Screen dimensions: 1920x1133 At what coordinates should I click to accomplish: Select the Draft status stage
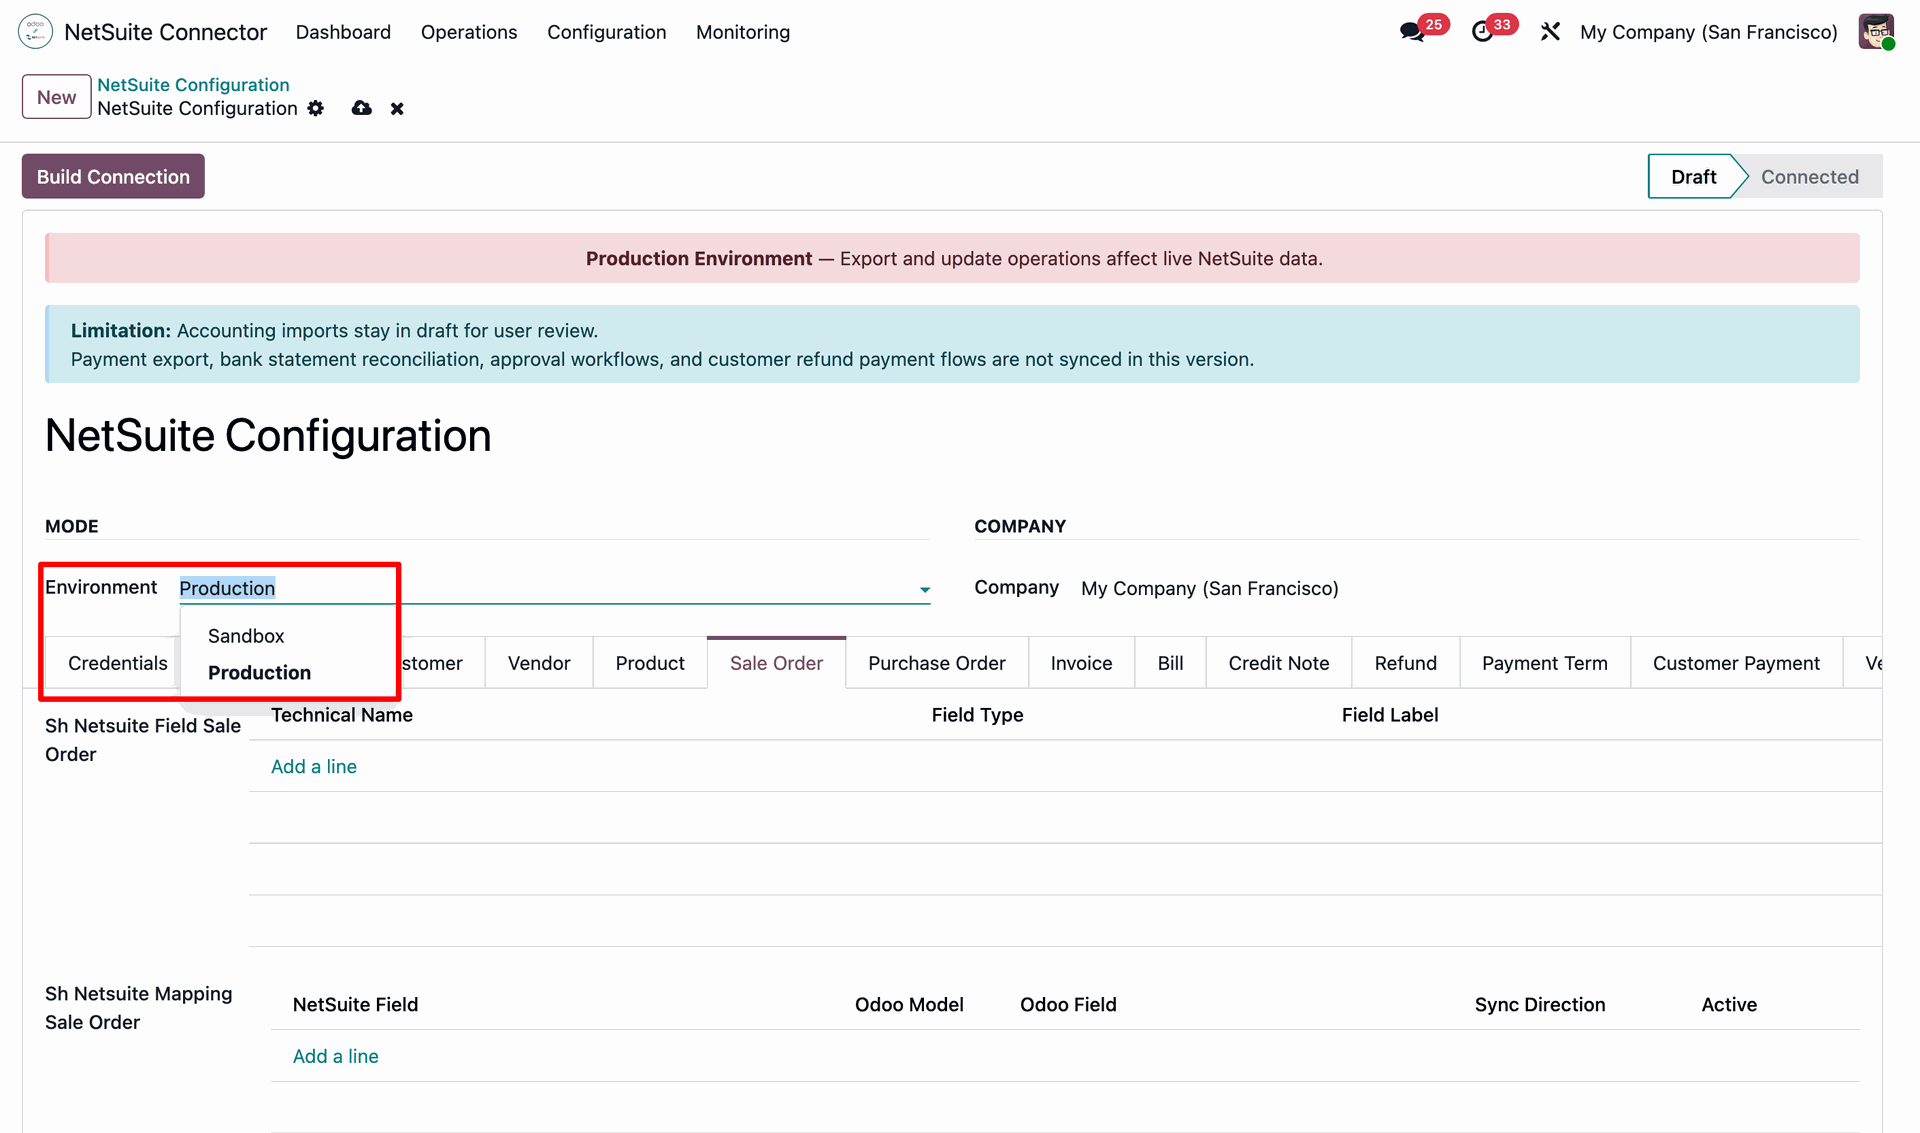tap(1693, 176)
